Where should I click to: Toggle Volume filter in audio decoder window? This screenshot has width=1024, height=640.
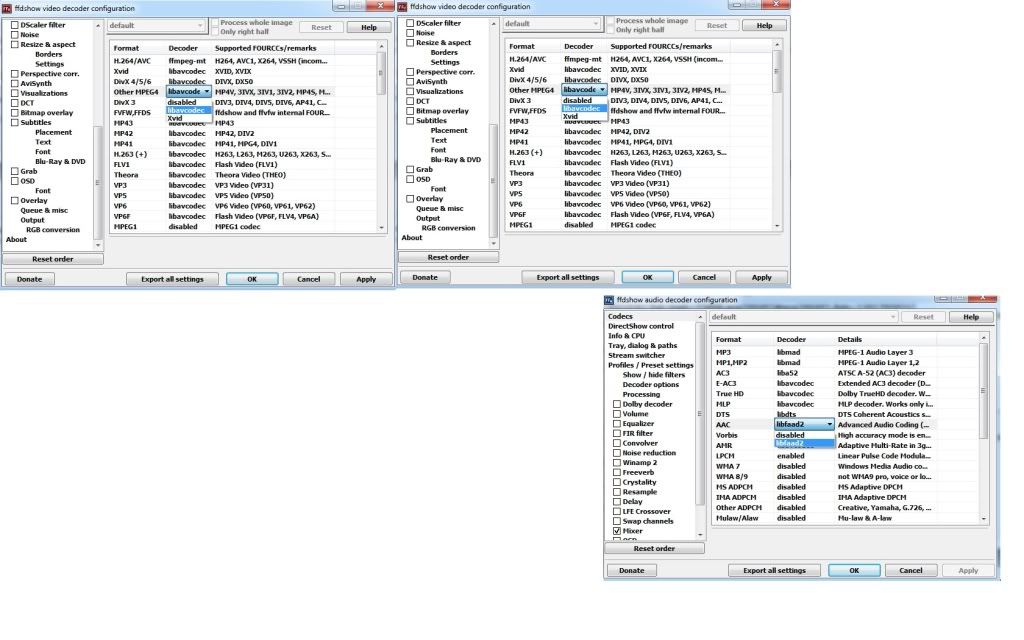click(616, 413)
